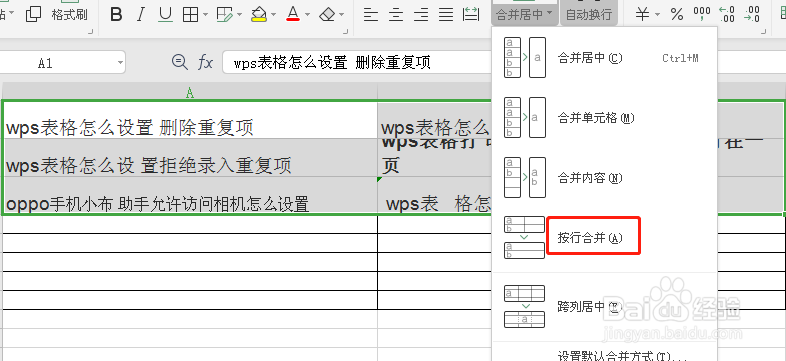Align text right
The image size is (786, 361).
(421, 15)
